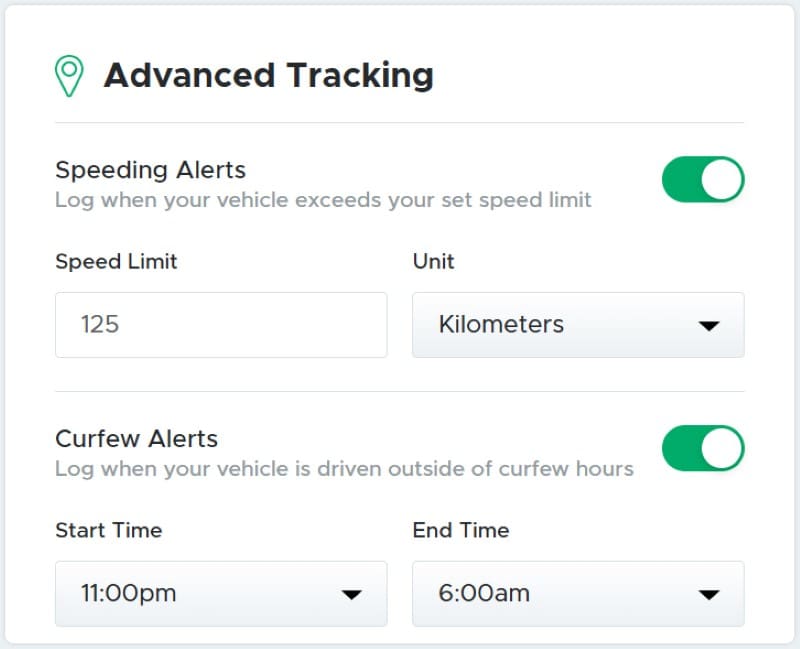Click the Start Time field label

pos(109,530)
